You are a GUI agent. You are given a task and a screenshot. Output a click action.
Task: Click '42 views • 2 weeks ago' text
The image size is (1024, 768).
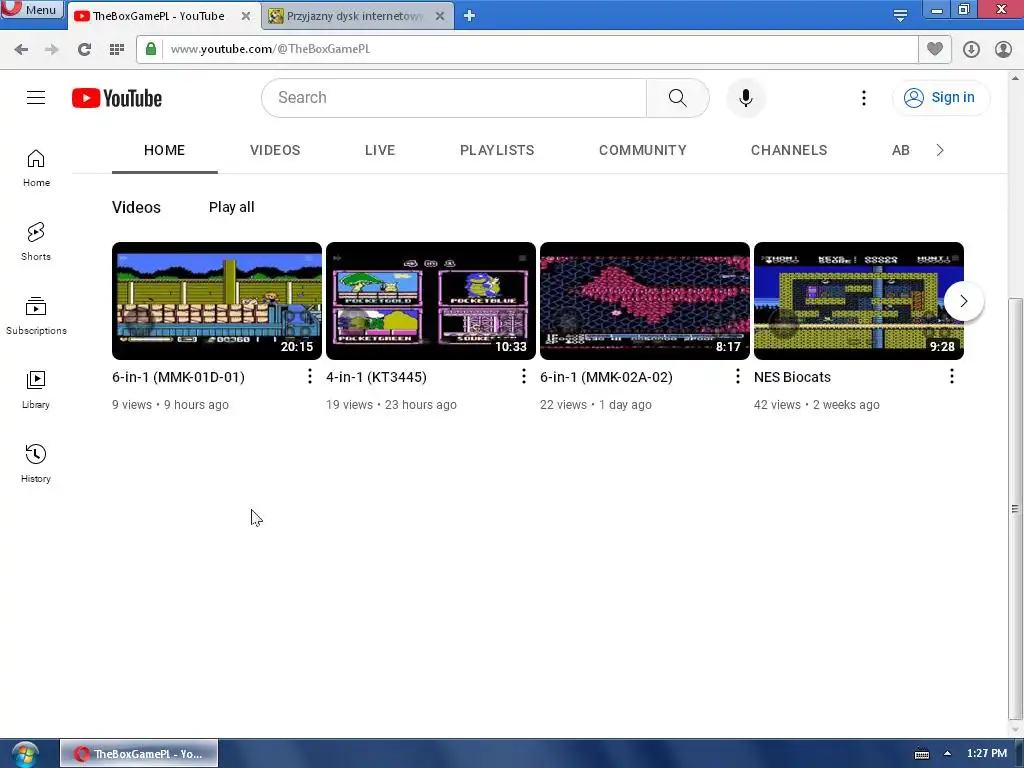816,405
